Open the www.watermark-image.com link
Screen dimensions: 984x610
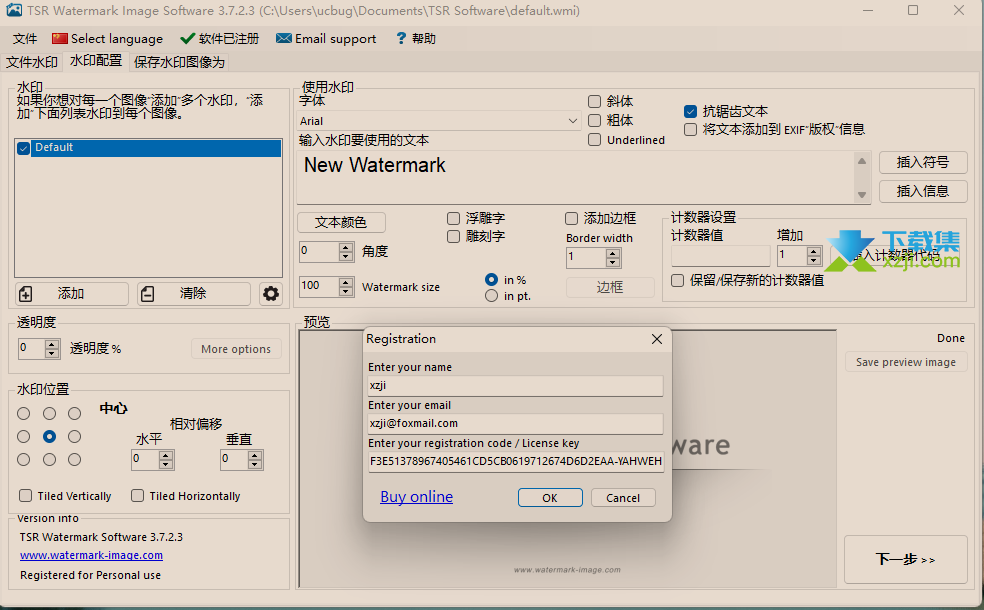(x=92, y=555)
